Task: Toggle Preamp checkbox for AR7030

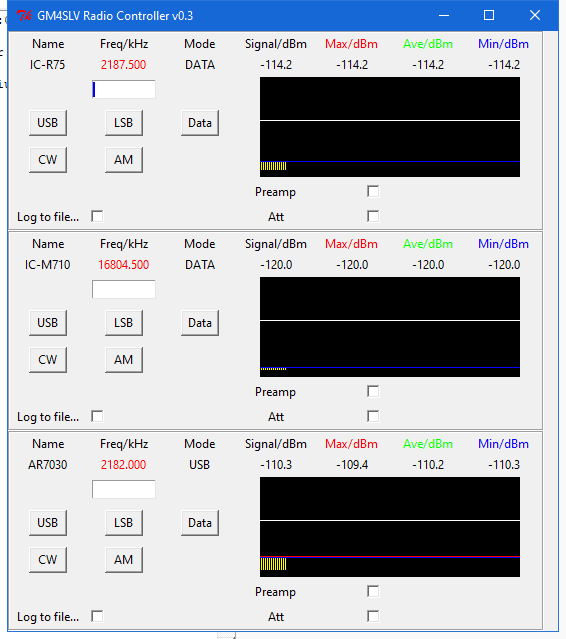Action: click(x=373, y=591)
